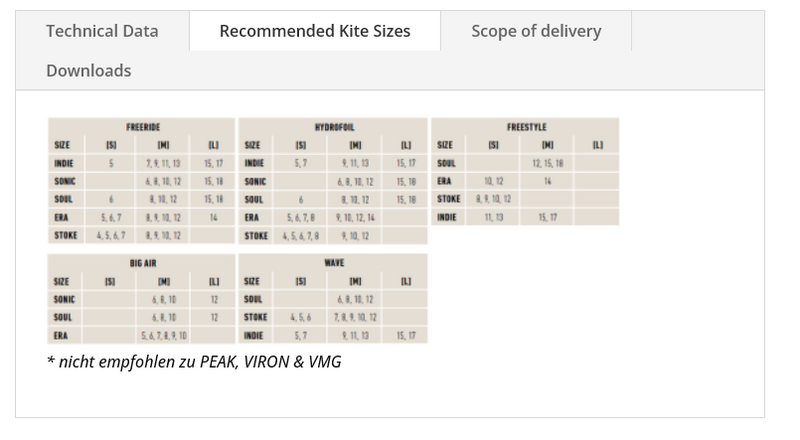Click the BIG AIR table heading
Screen dimensions: 800x440
pos(141,262)
